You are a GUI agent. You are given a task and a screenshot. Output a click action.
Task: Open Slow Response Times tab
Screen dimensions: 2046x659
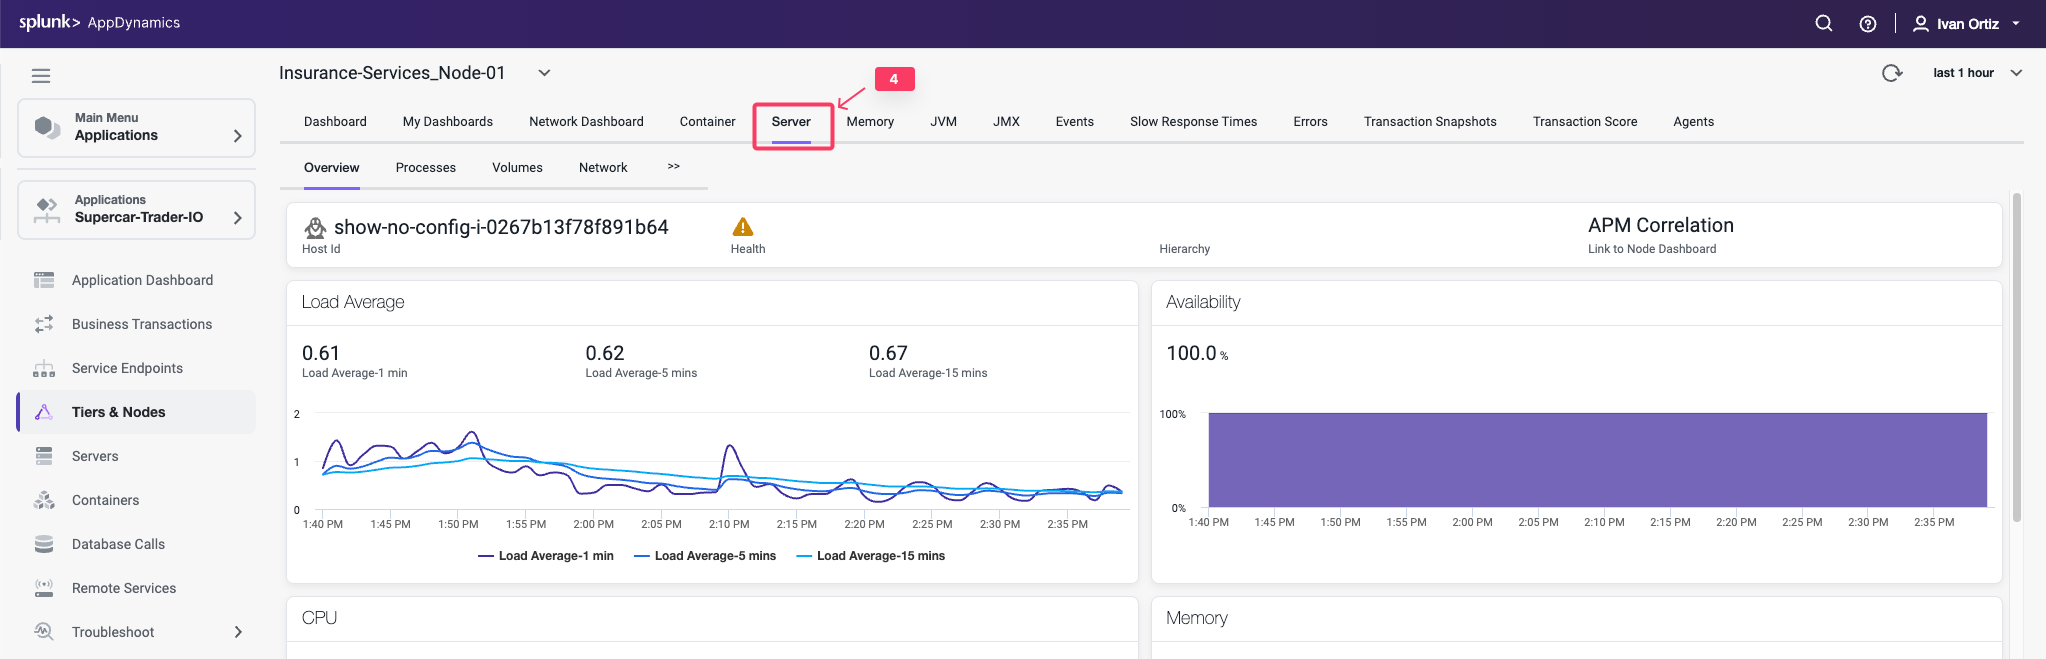point(1193,122)
